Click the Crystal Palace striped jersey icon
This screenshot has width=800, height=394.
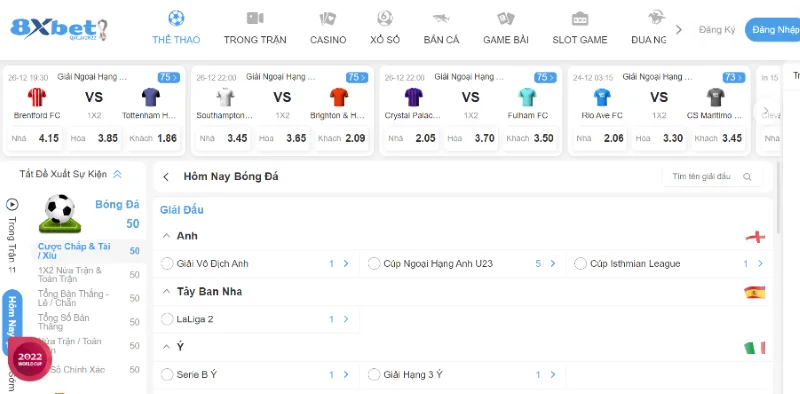pyautogui.click(x=413, y=97)
